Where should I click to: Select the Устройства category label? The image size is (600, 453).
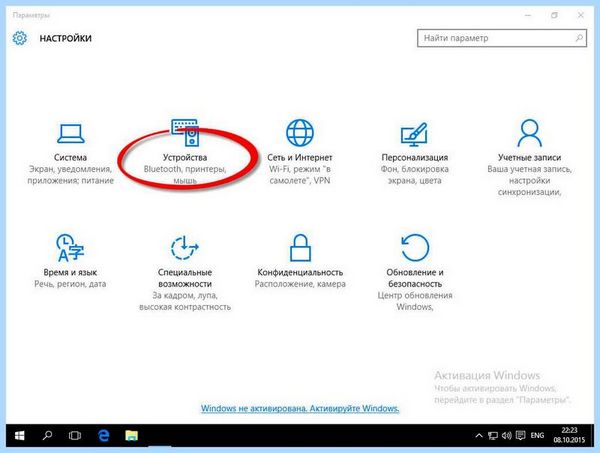[185, 157]
